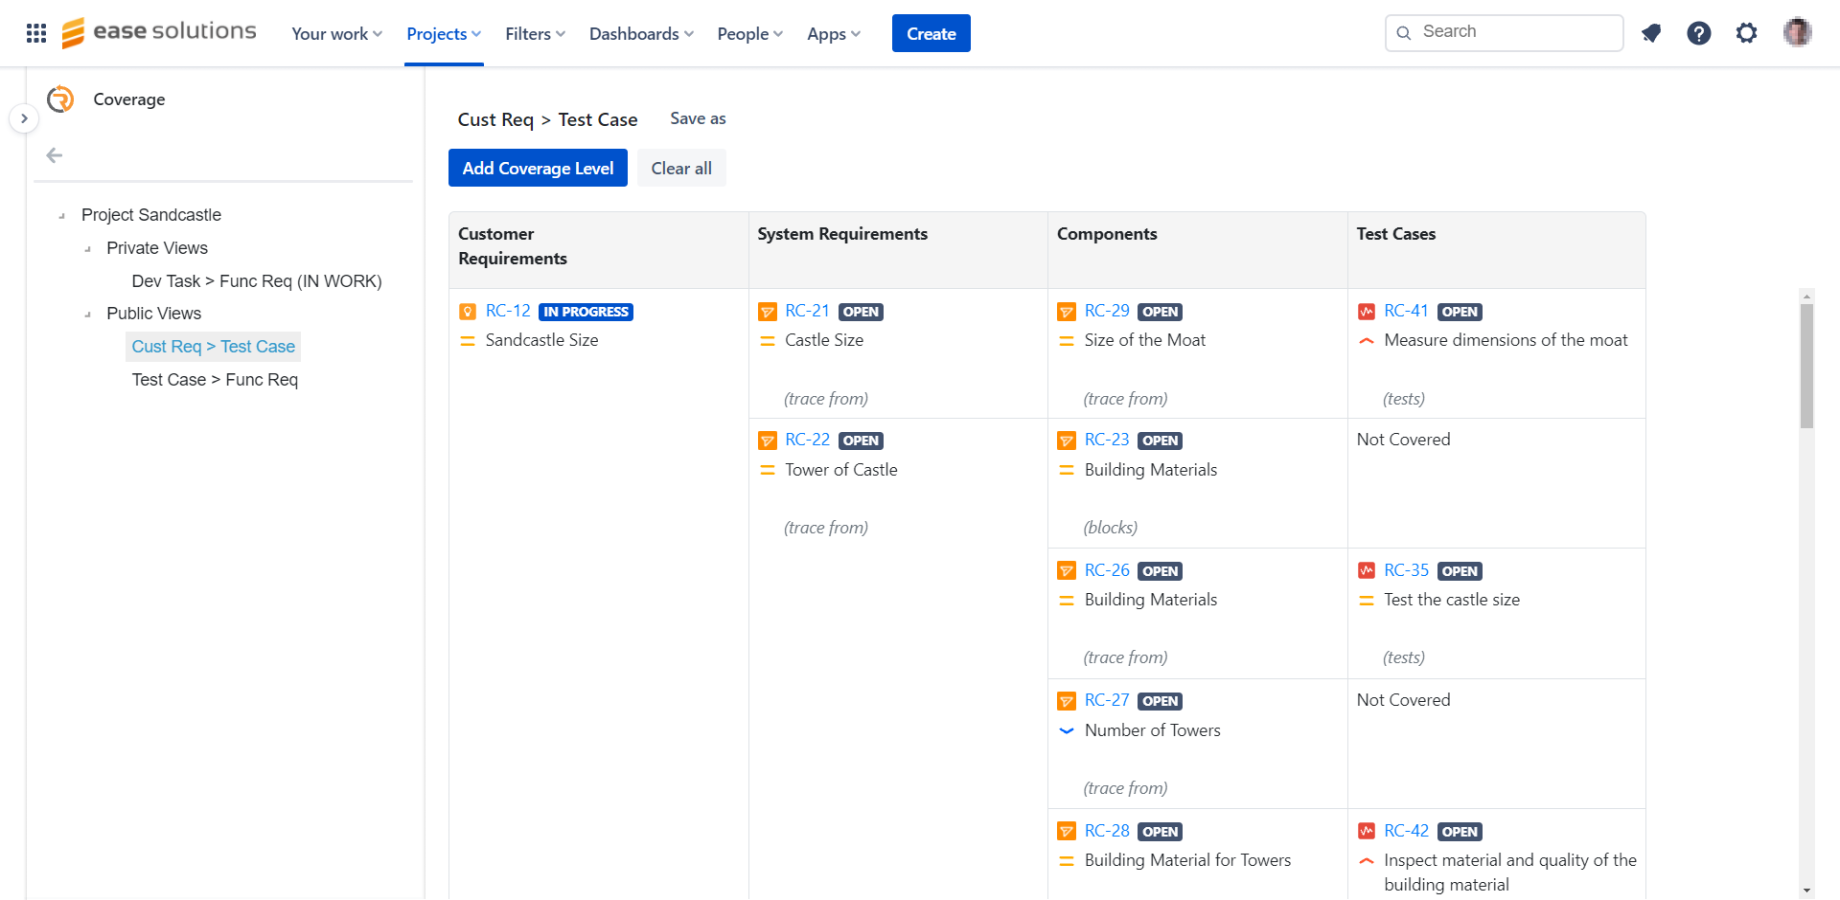Open the app switcher grid icon
Viewport: 1840px width, 900px height.
(x=36, y=33)
